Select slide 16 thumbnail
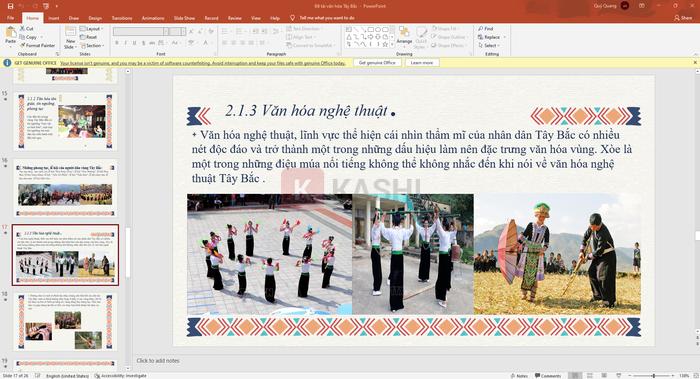The height and width of the screenshot is (379, 700). 65,189
